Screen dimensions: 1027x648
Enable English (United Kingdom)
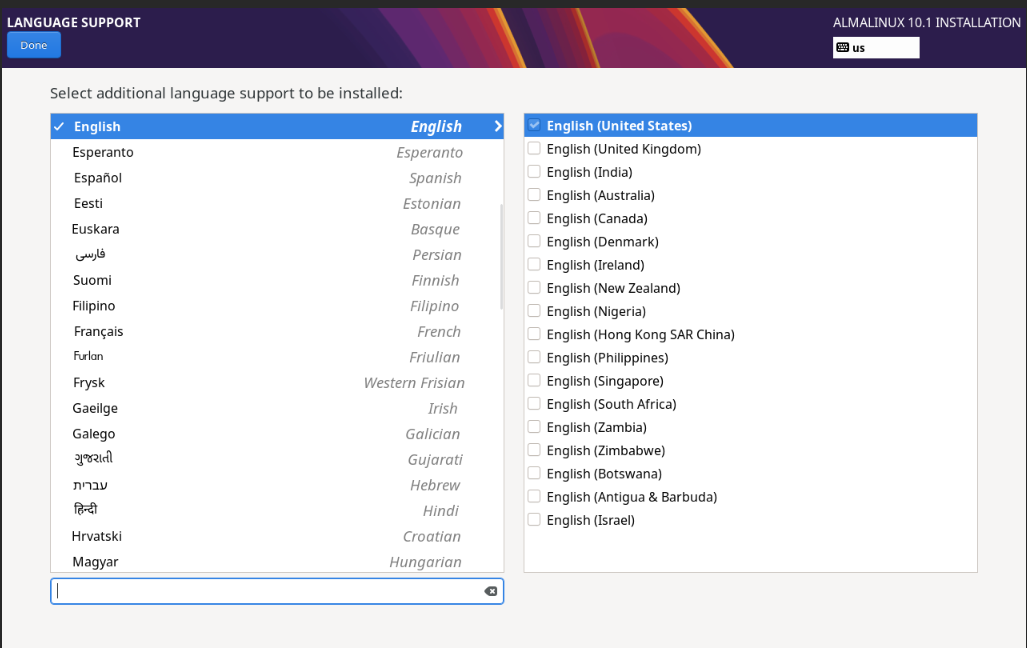click(534, 147)
